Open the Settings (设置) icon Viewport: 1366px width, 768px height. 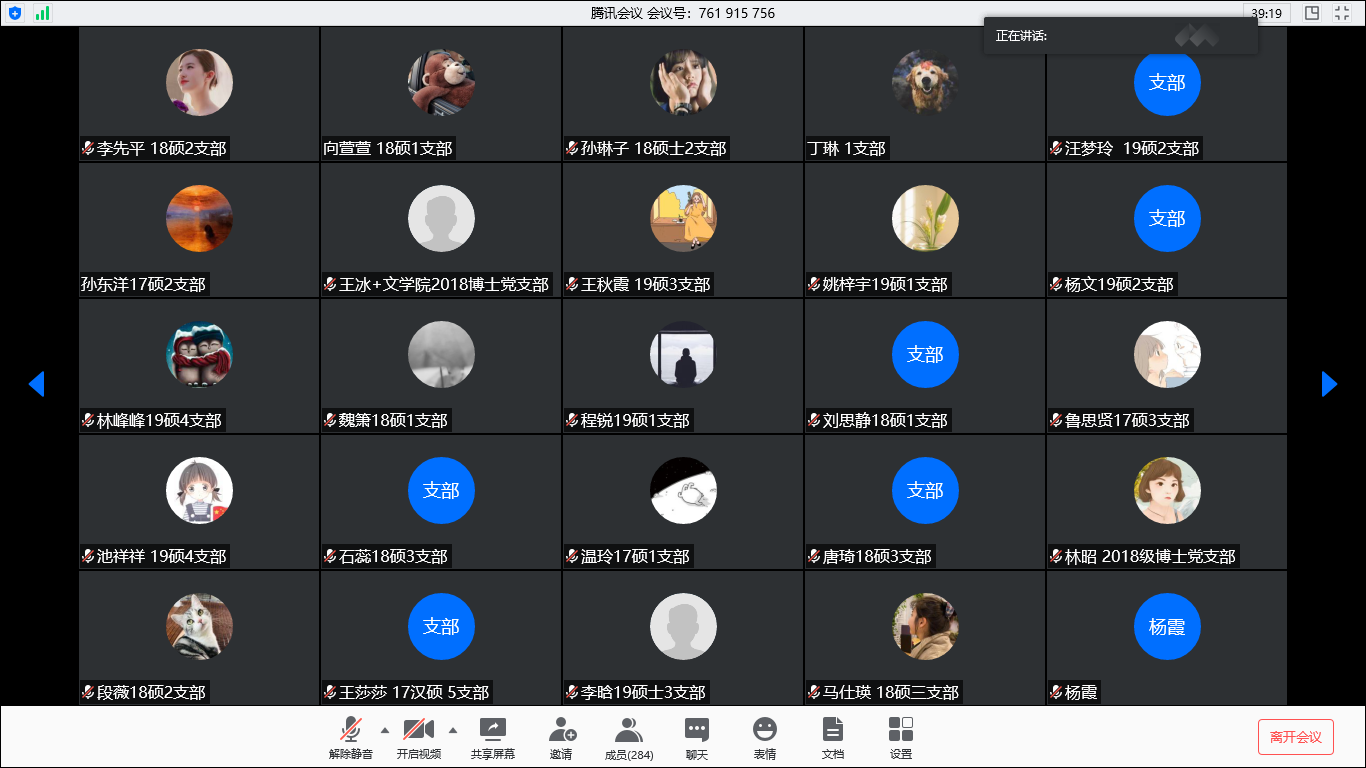tap(901, 738)
